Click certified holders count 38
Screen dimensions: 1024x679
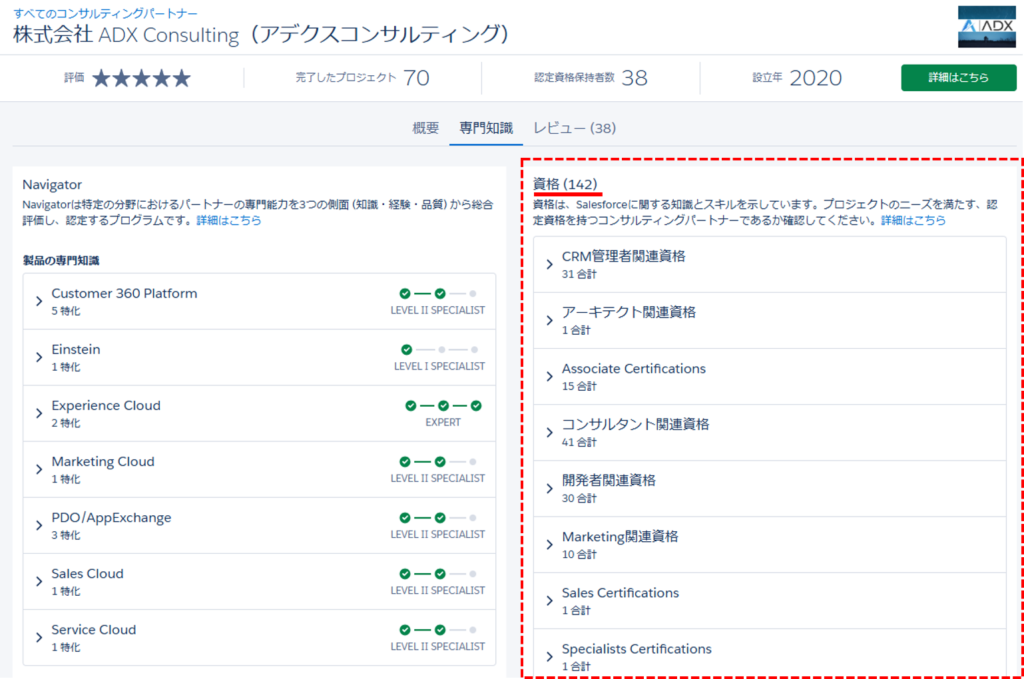(634, 78)
